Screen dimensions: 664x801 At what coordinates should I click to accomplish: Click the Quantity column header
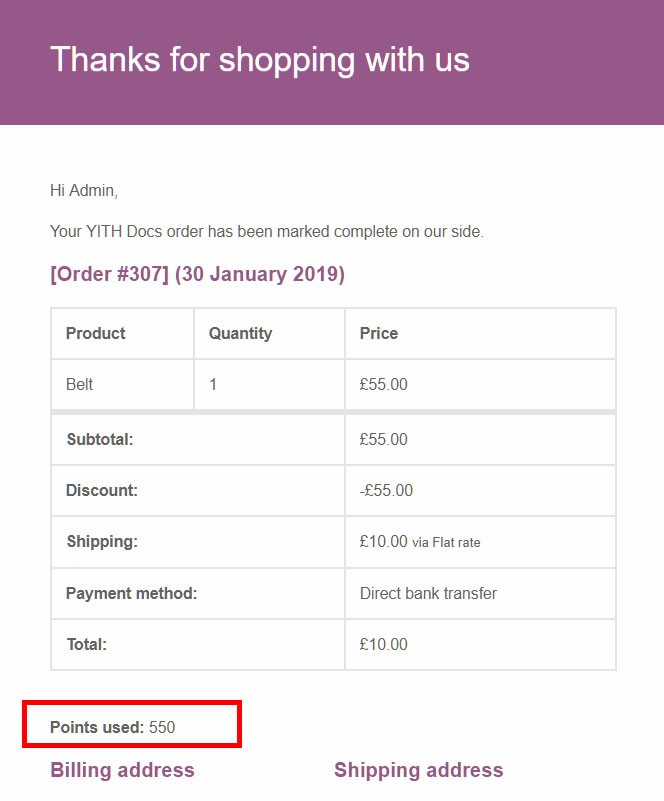click(240, 334)
